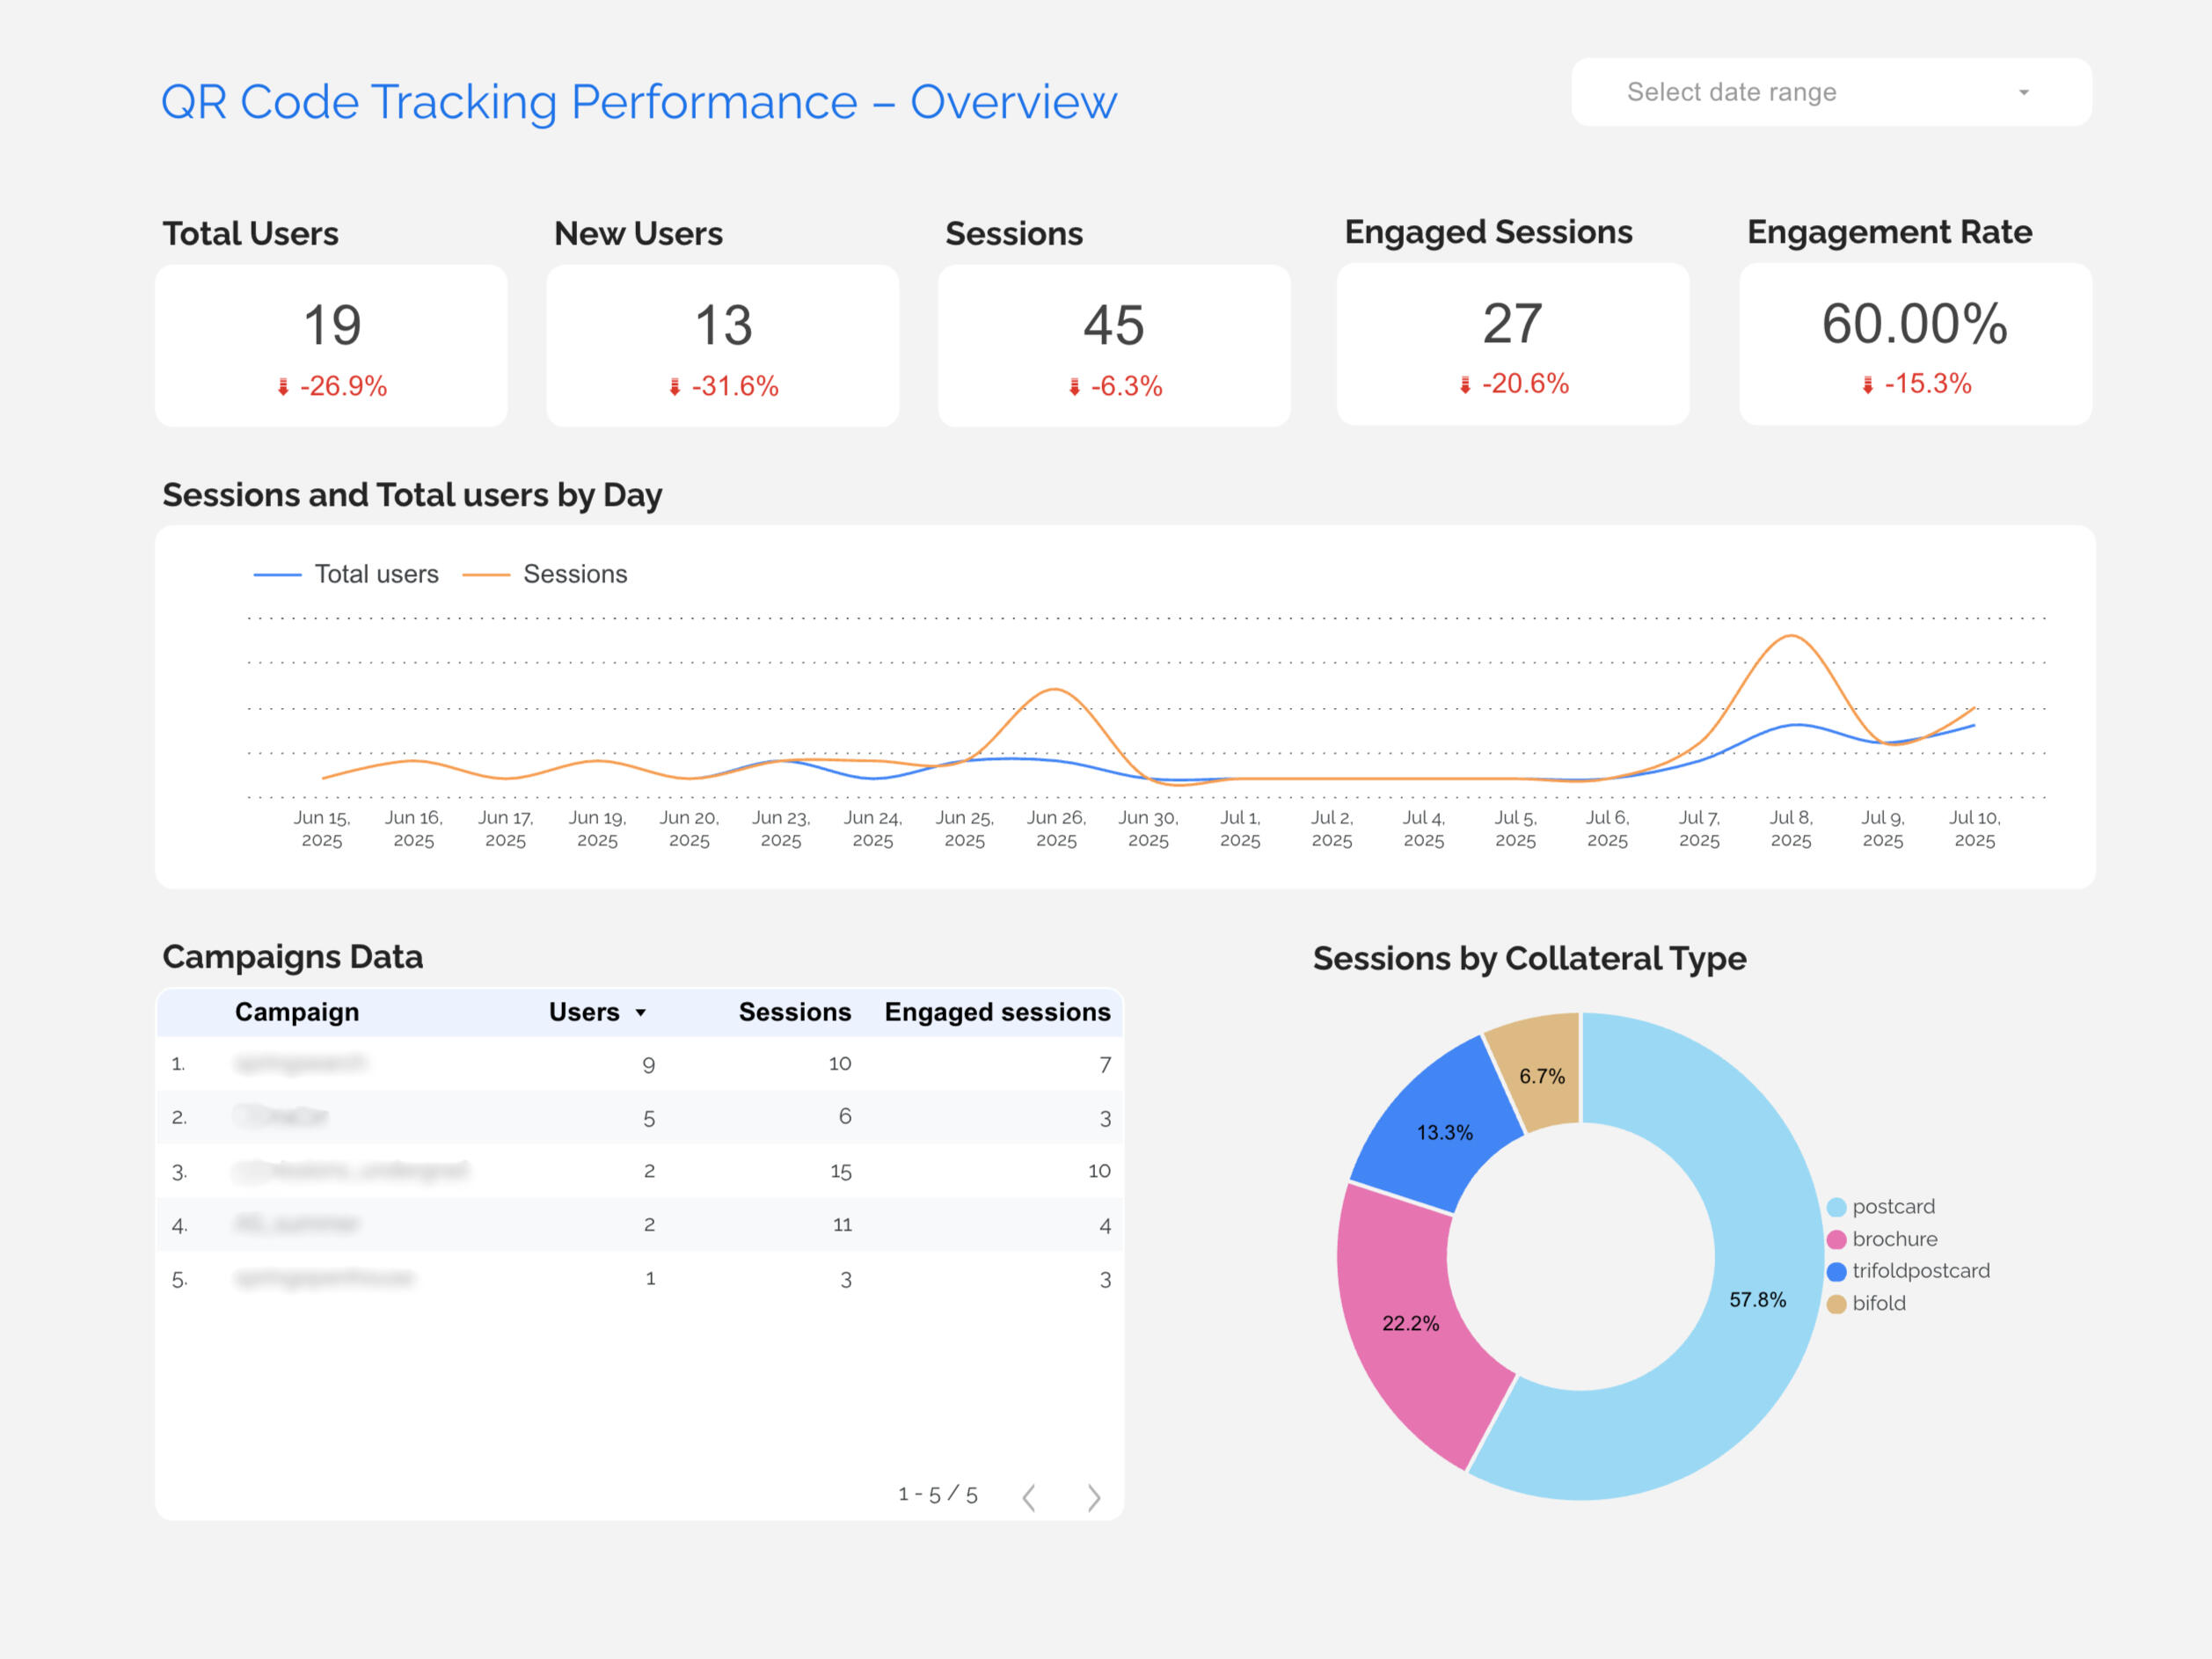Click the Sessions legend in line chart
Screen dimensions: 2212x1659
[x=574, y=574]
